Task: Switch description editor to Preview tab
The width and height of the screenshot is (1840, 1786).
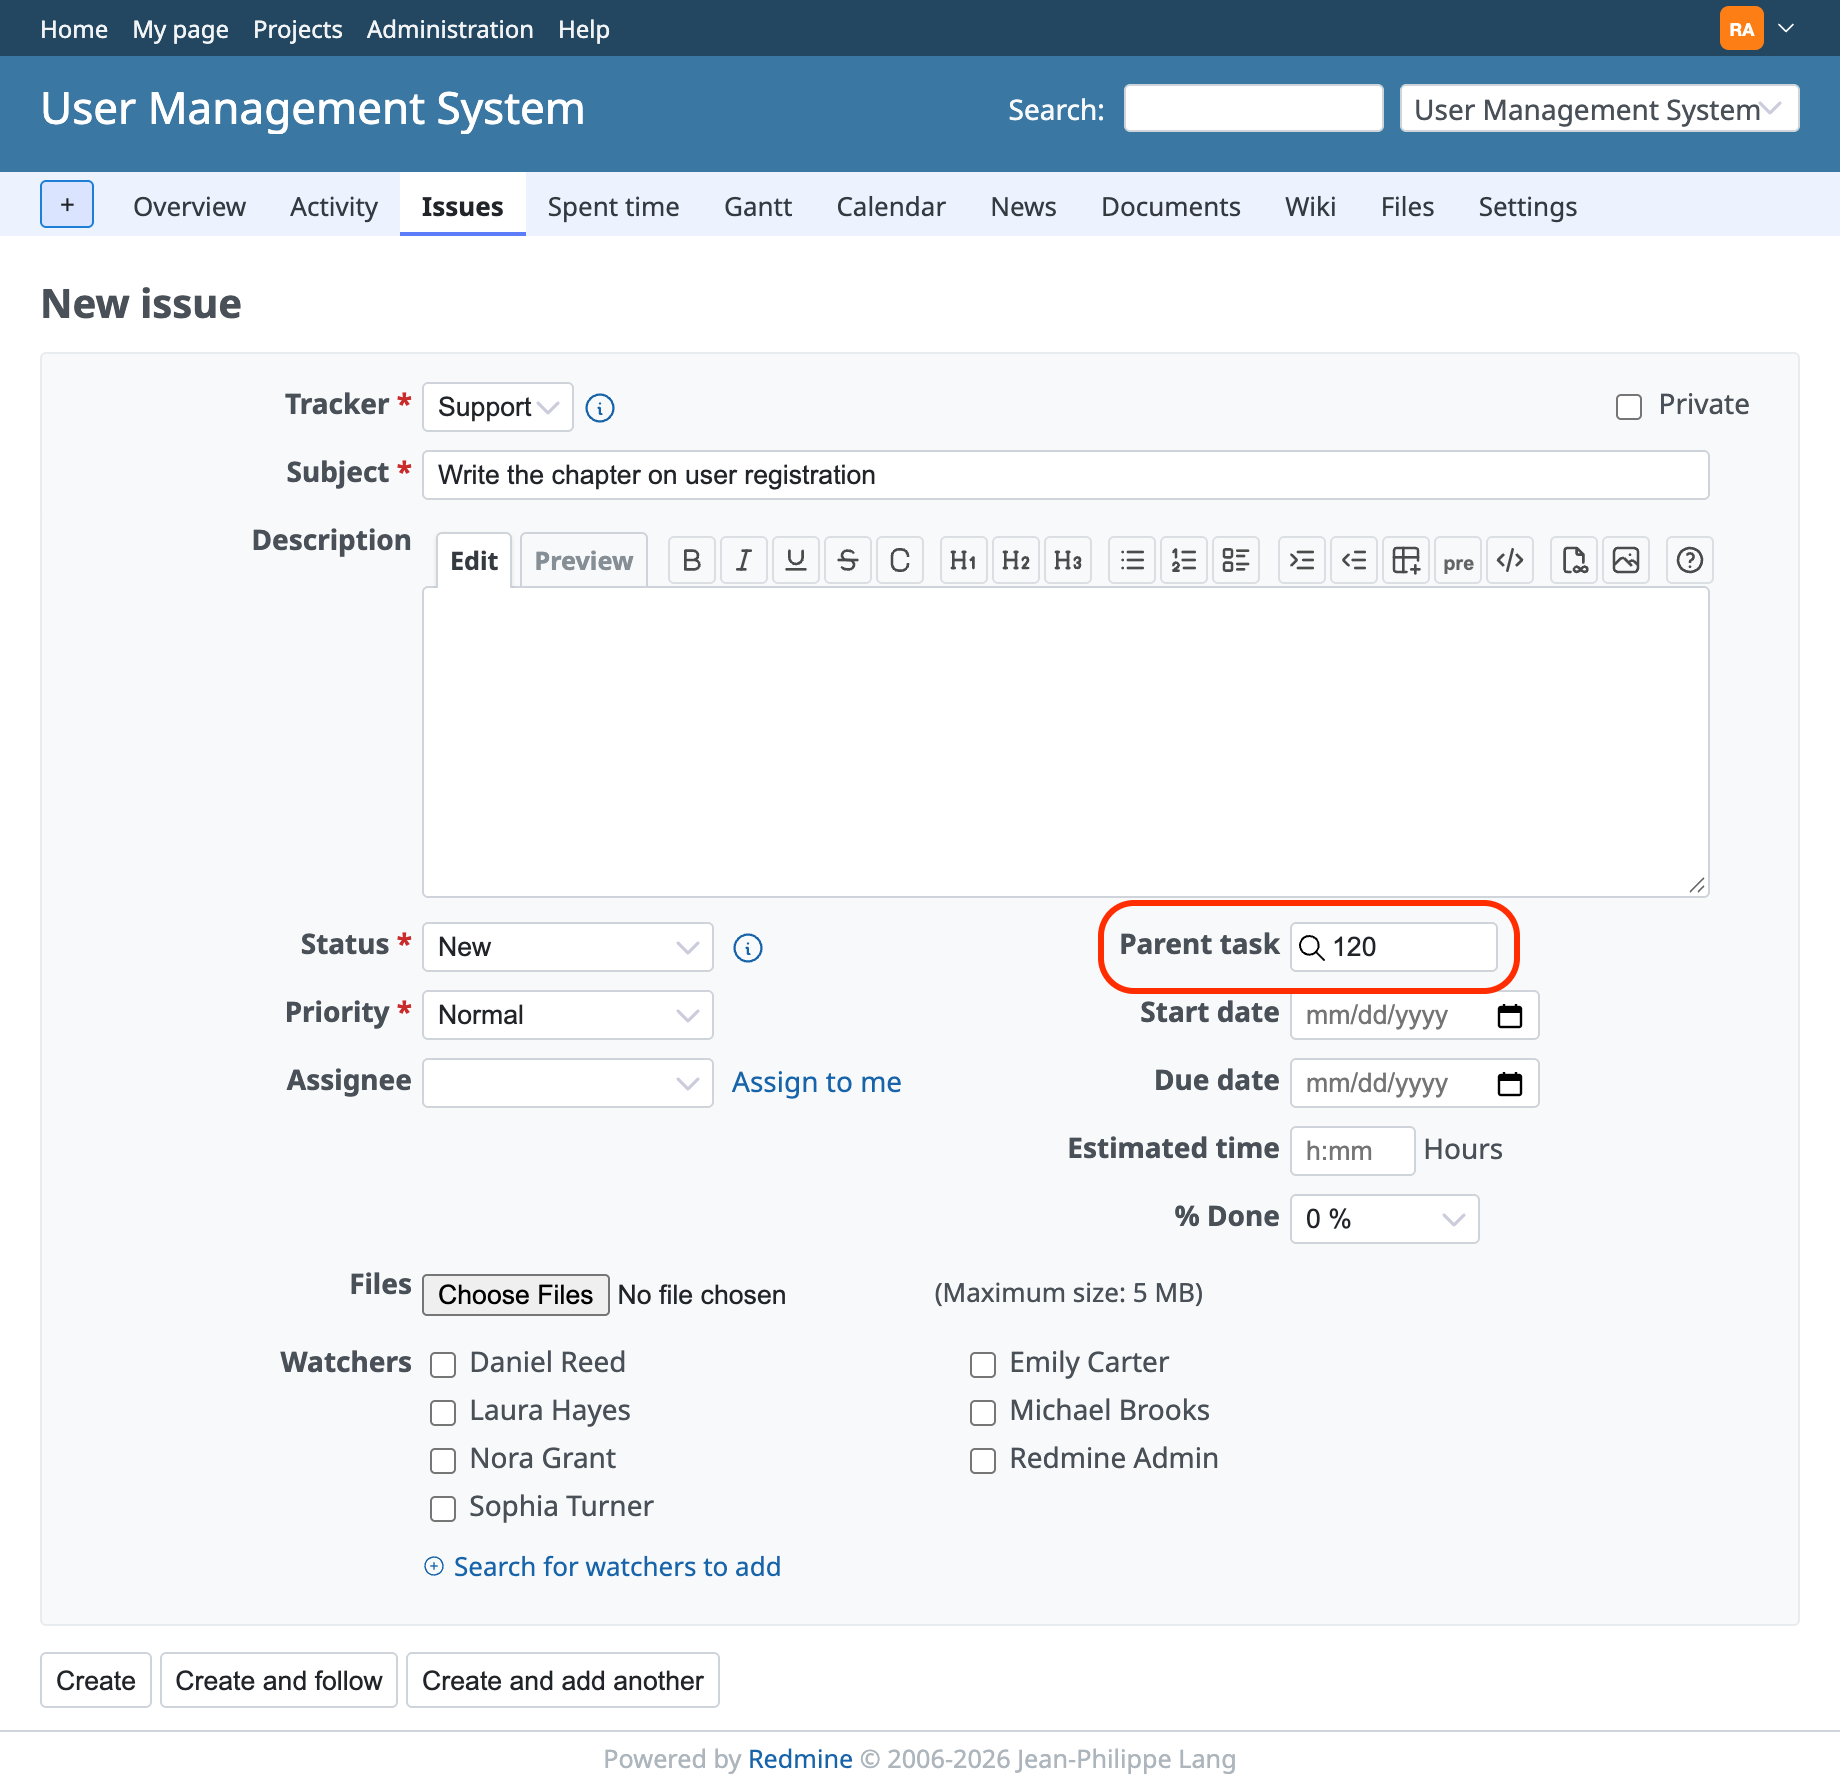Action: [x=584, y=560]
